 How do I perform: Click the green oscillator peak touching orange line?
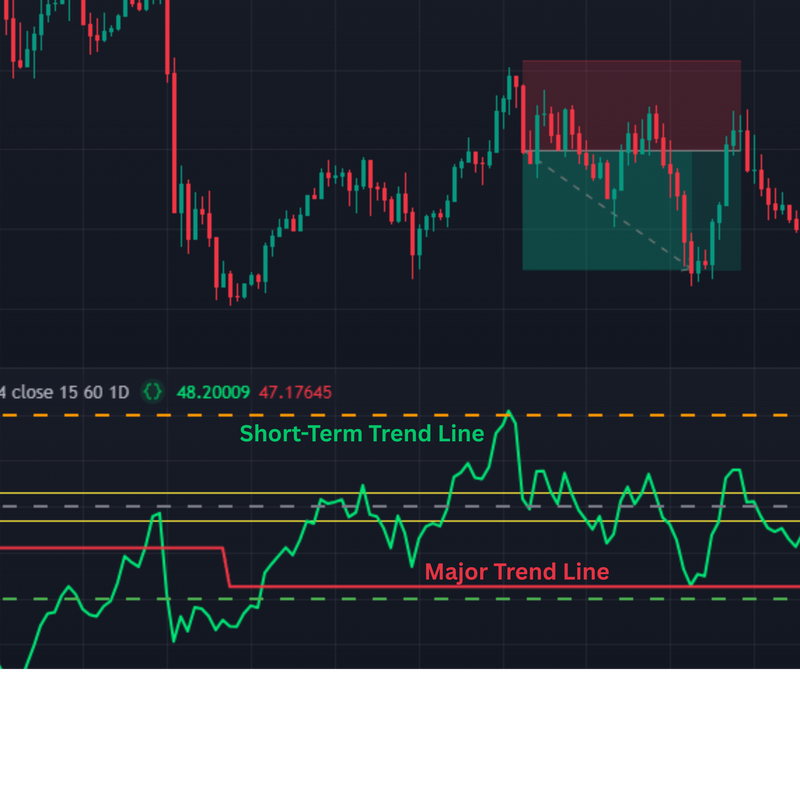[510, 413]
